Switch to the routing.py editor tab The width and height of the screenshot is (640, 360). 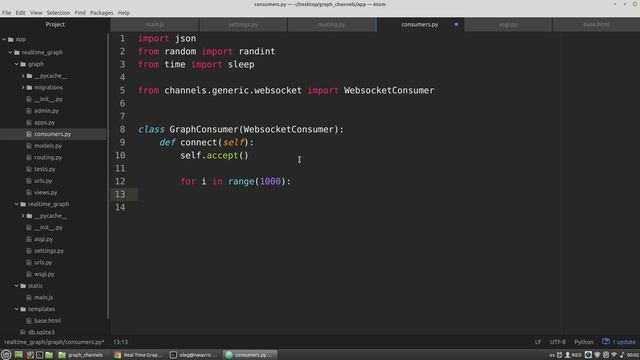click(331, 24)
